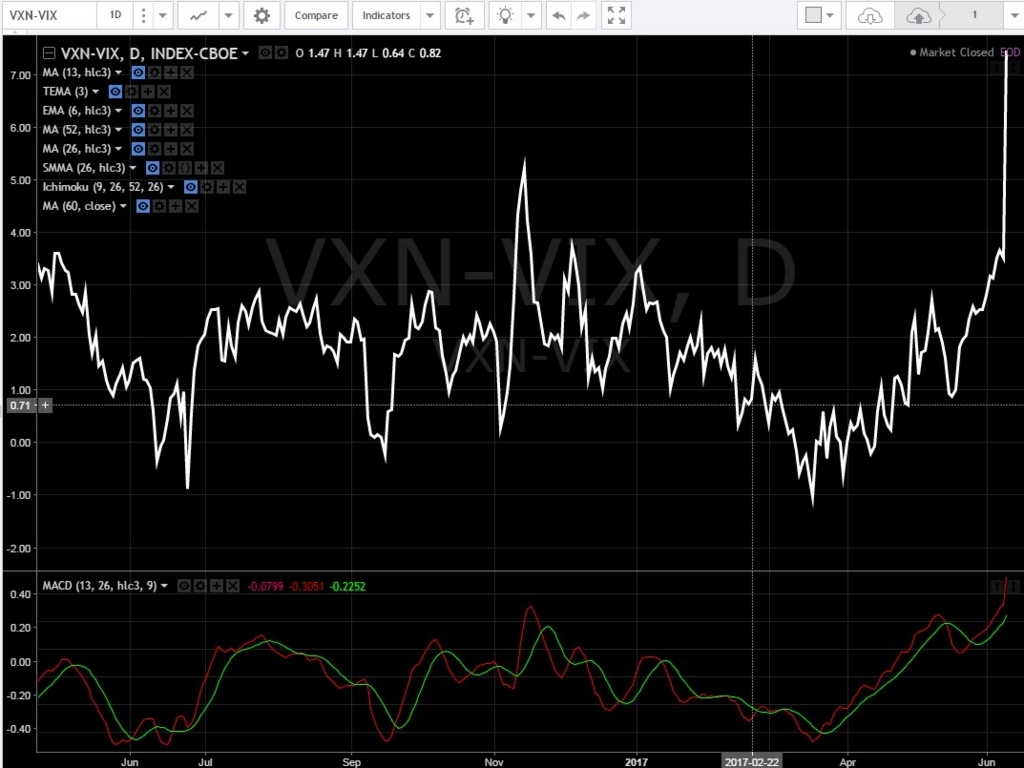This screenshot has width=1024, height=768.
Task: Toggle visibility of MA (60, close)
Action: pyautogui.click(x=143, y=206)
